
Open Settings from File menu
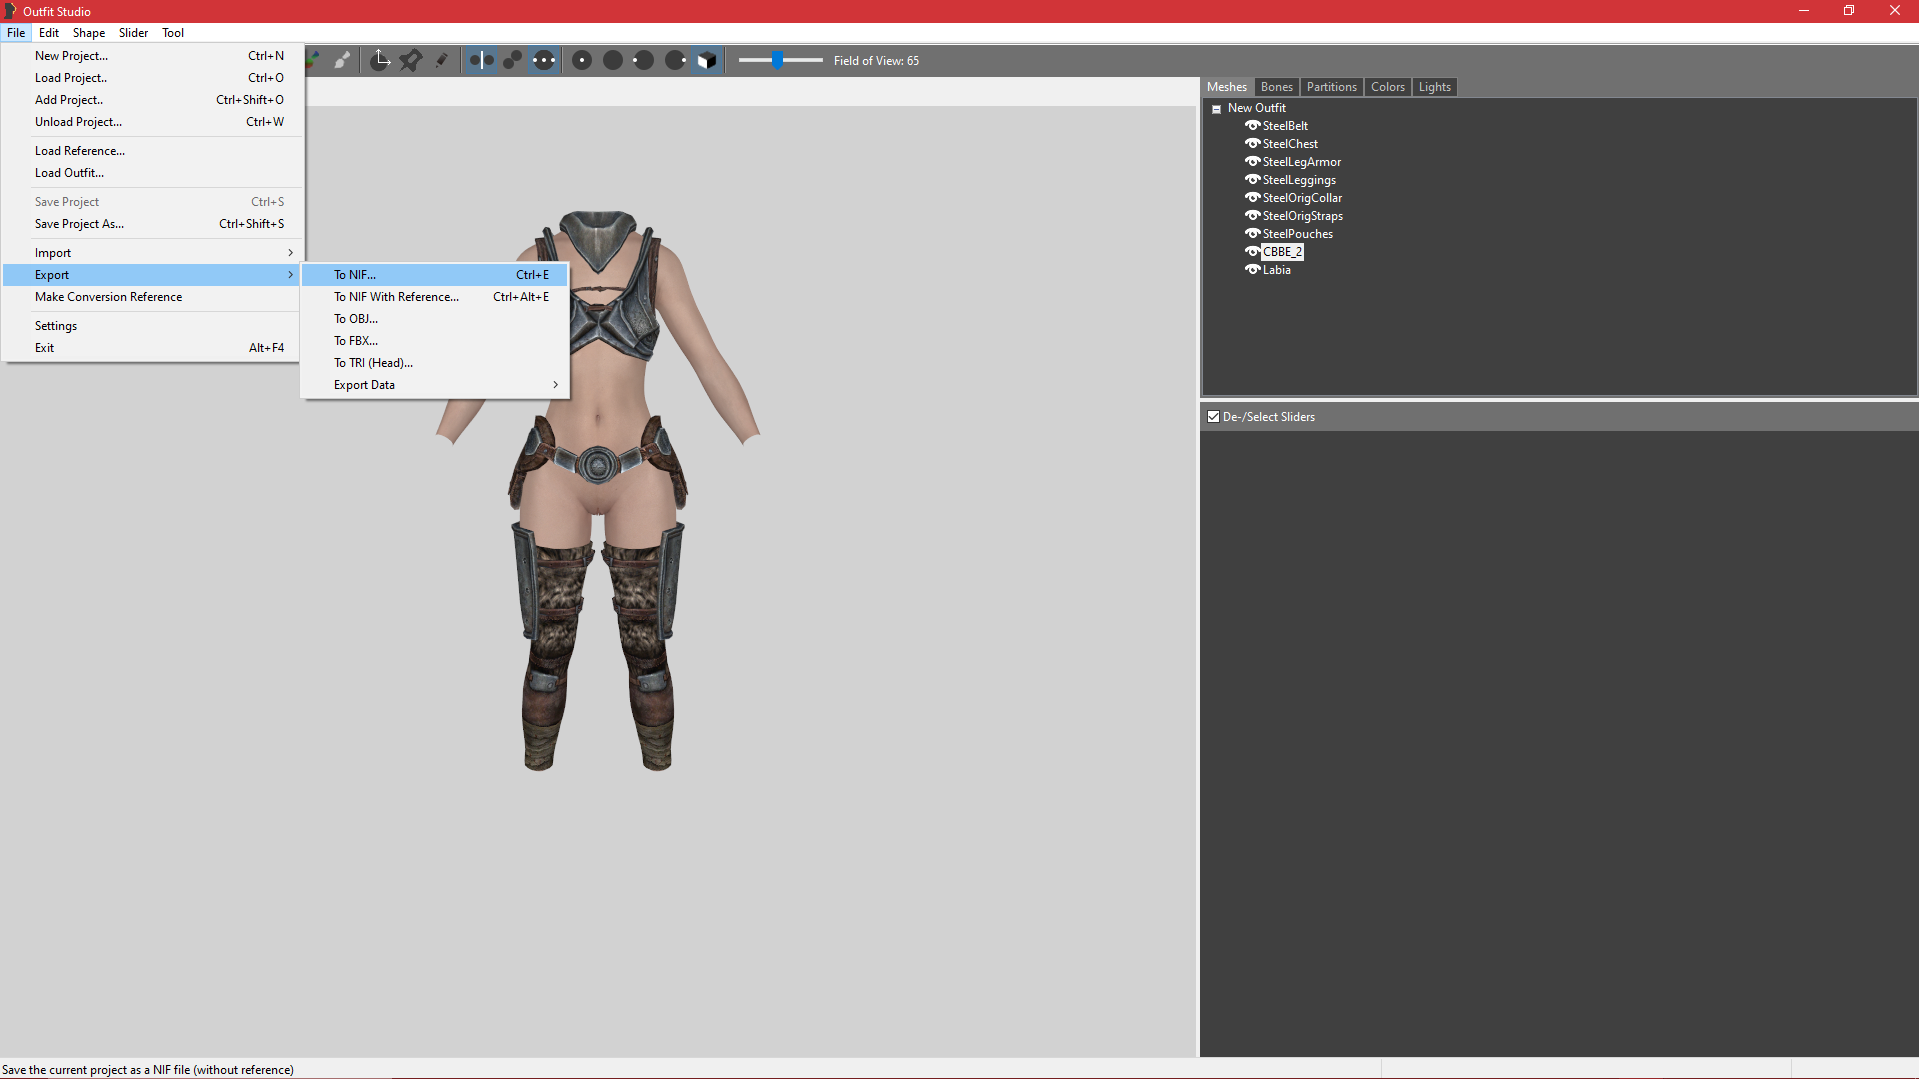point(152,326)
